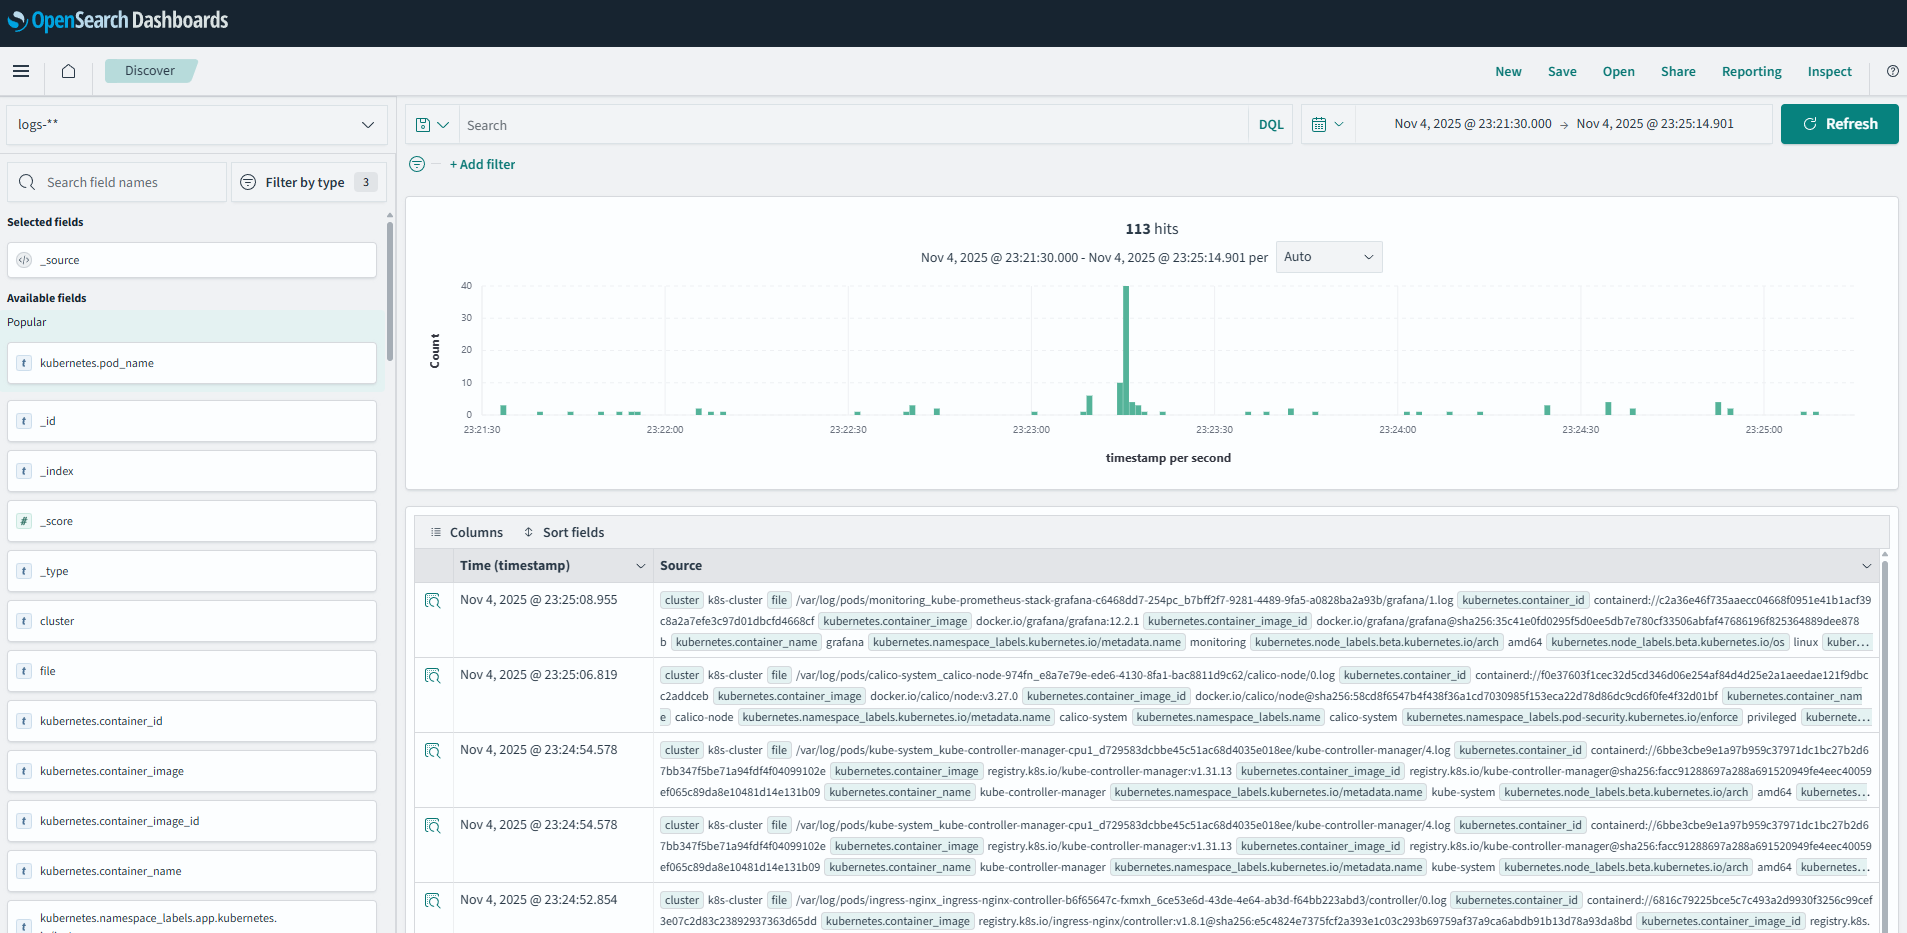The height and width of the screenshot is (933, 1907).
Task: Click Save in top menu
Action: point(1562,72)
